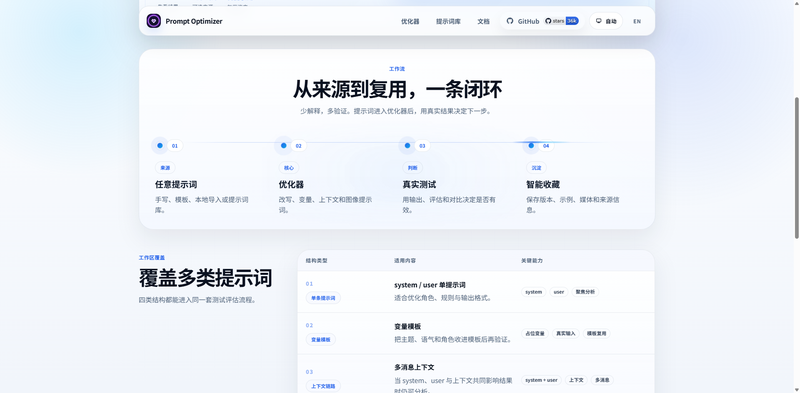
Task: Click the 关键能力 column header
Action: point(532,260)
